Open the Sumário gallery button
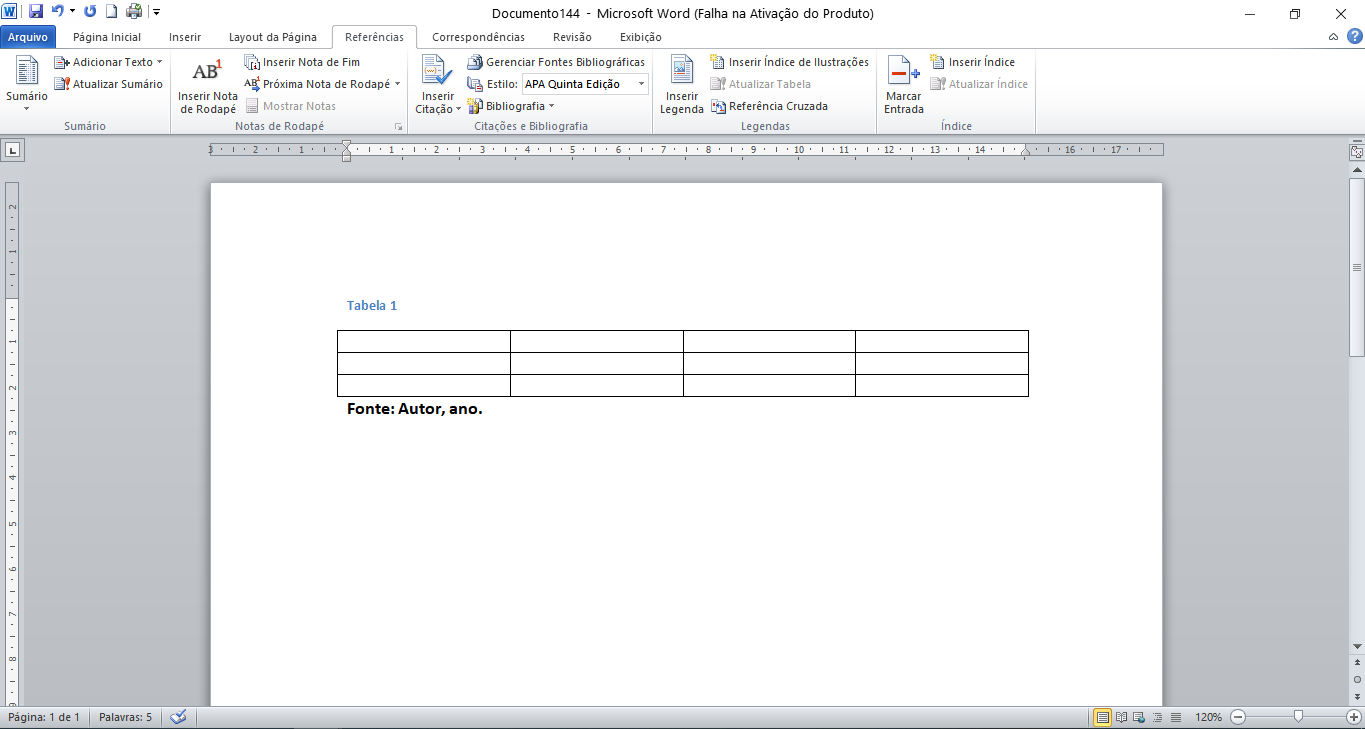 [x=26, y=84]
